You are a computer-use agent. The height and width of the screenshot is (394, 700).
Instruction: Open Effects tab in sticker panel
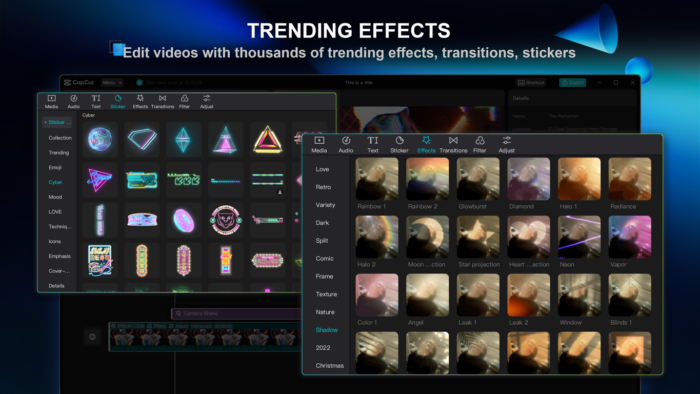(x=140, y=102)
